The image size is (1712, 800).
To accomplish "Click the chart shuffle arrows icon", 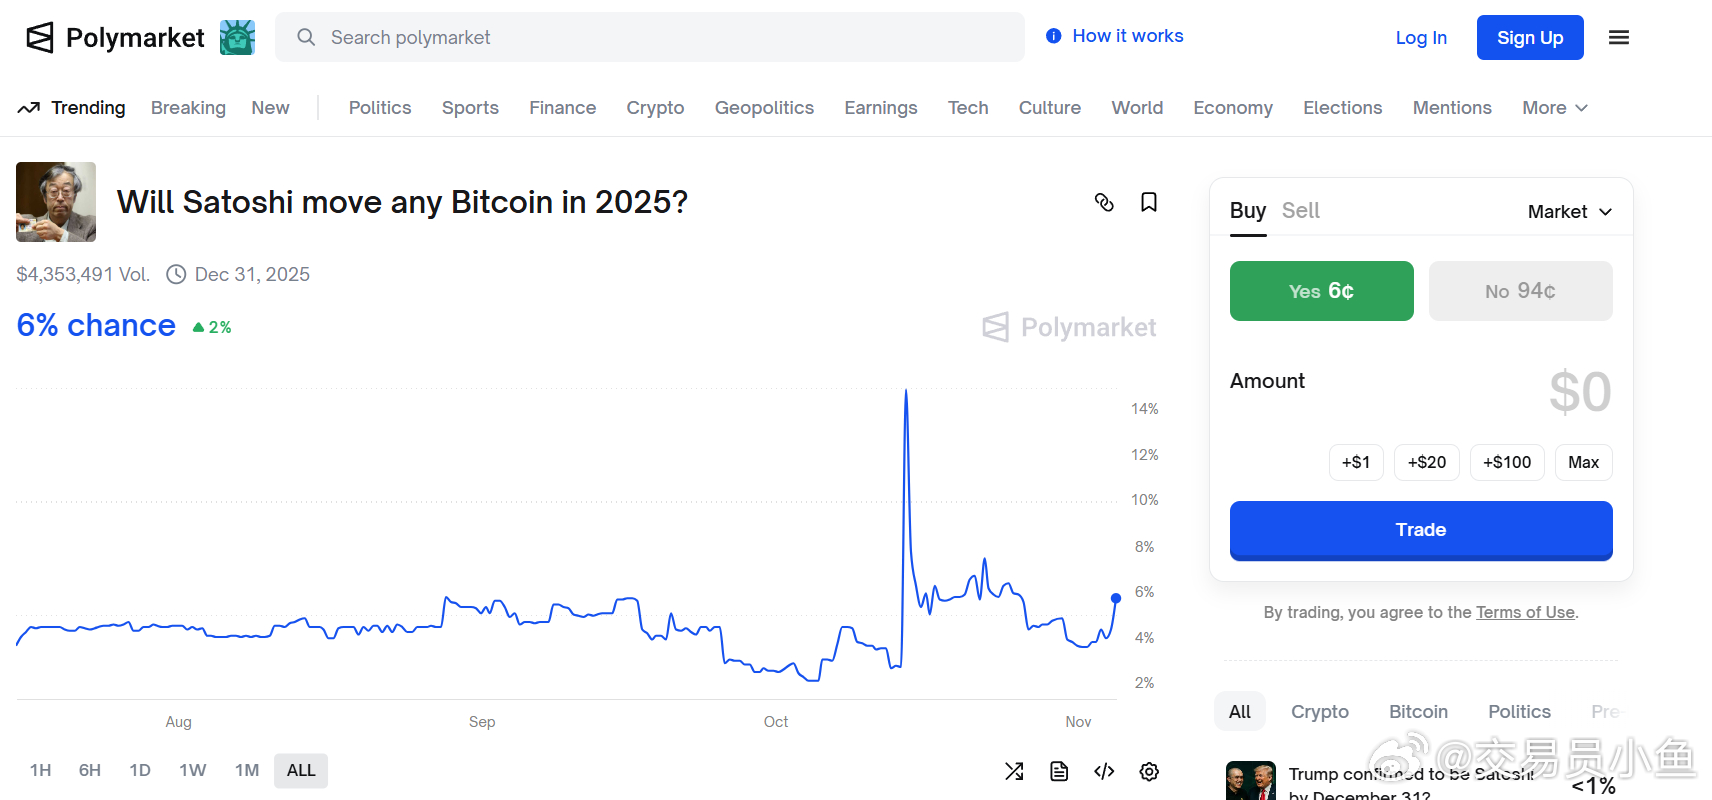I will (1014, 771).
